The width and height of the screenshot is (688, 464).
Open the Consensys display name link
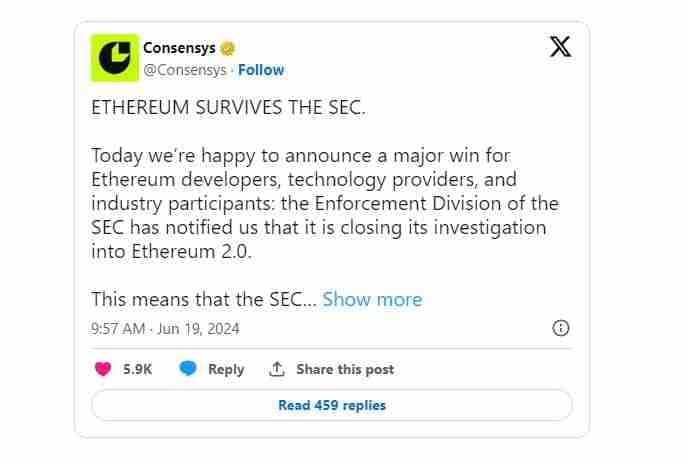click(180, 48)
